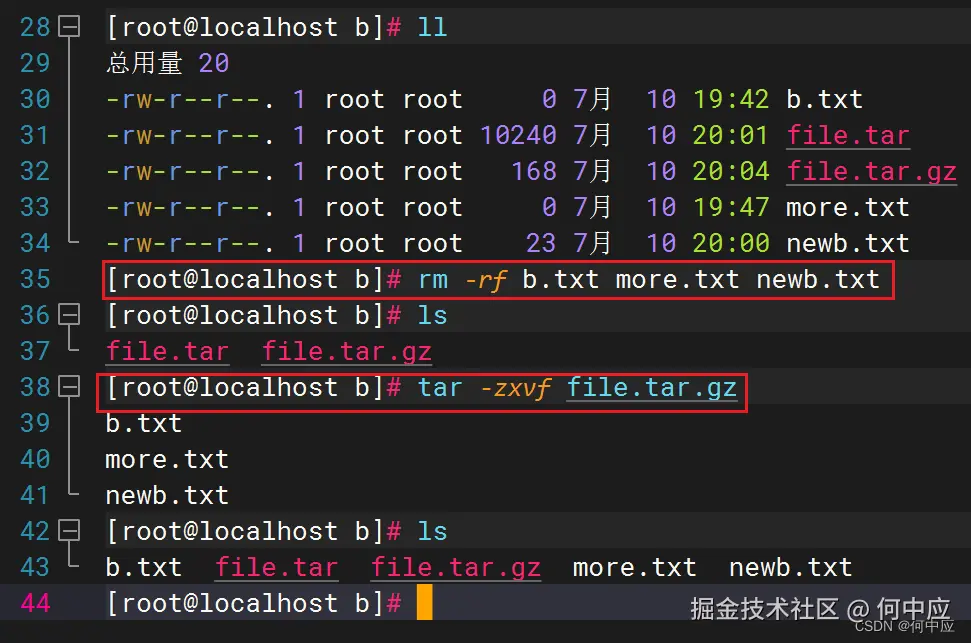Open the file.tar link on line 43
This screenshot has height=643, width=971.
(276, 567)
